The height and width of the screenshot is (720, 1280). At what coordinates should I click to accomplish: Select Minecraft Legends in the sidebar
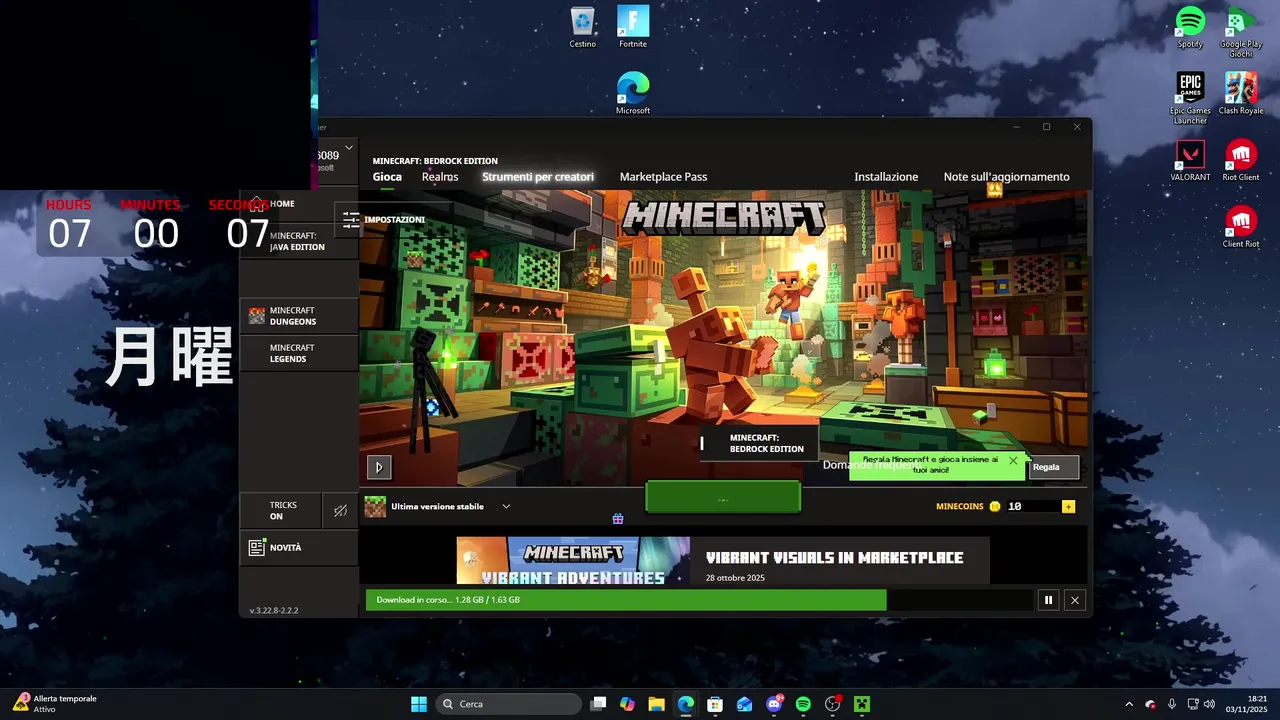point(299,353)
